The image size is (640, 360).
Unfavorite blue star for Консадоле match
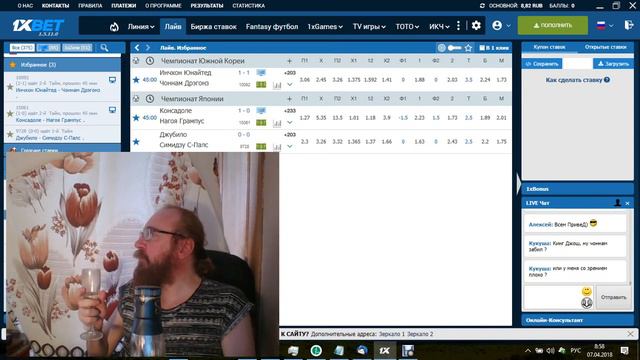136,118
